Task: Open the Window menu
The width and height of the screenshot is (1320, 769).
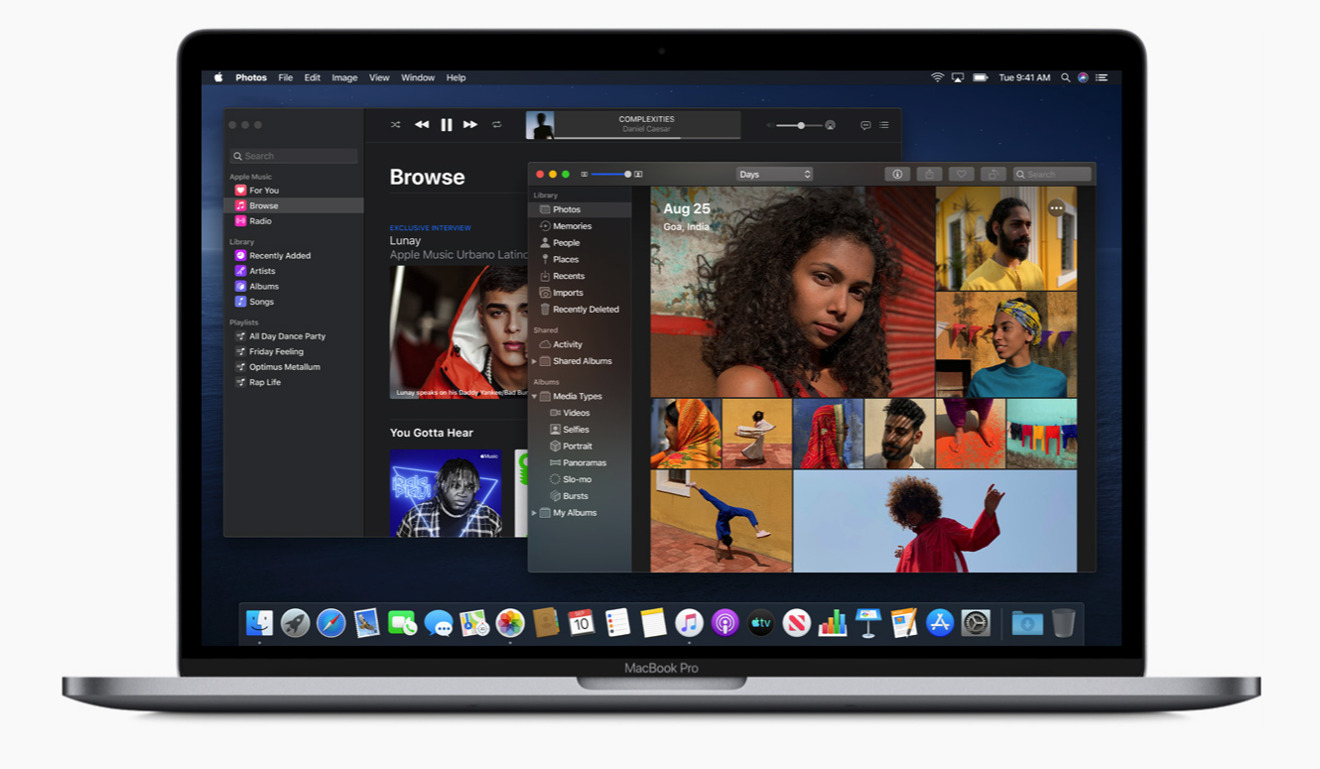Action: click(x=418, y=77)
